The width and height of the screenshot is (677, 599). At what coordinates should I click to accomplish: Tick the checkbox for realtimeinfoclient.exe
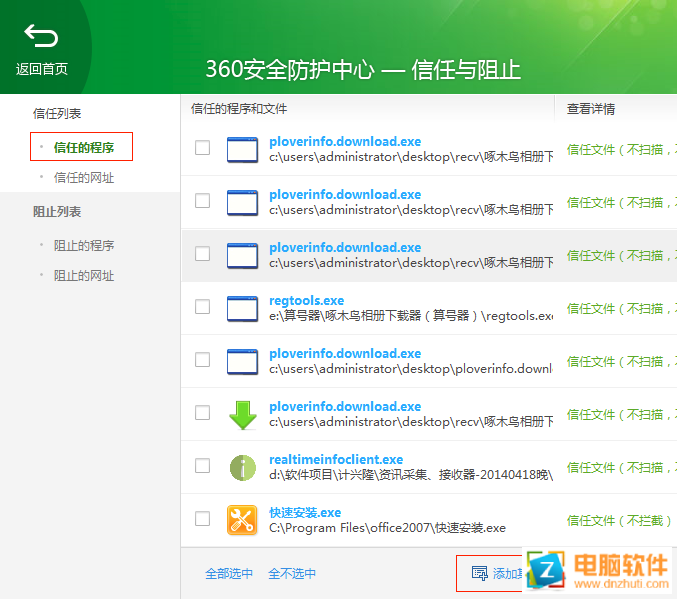pyautogui.click(x=202, y=466)
